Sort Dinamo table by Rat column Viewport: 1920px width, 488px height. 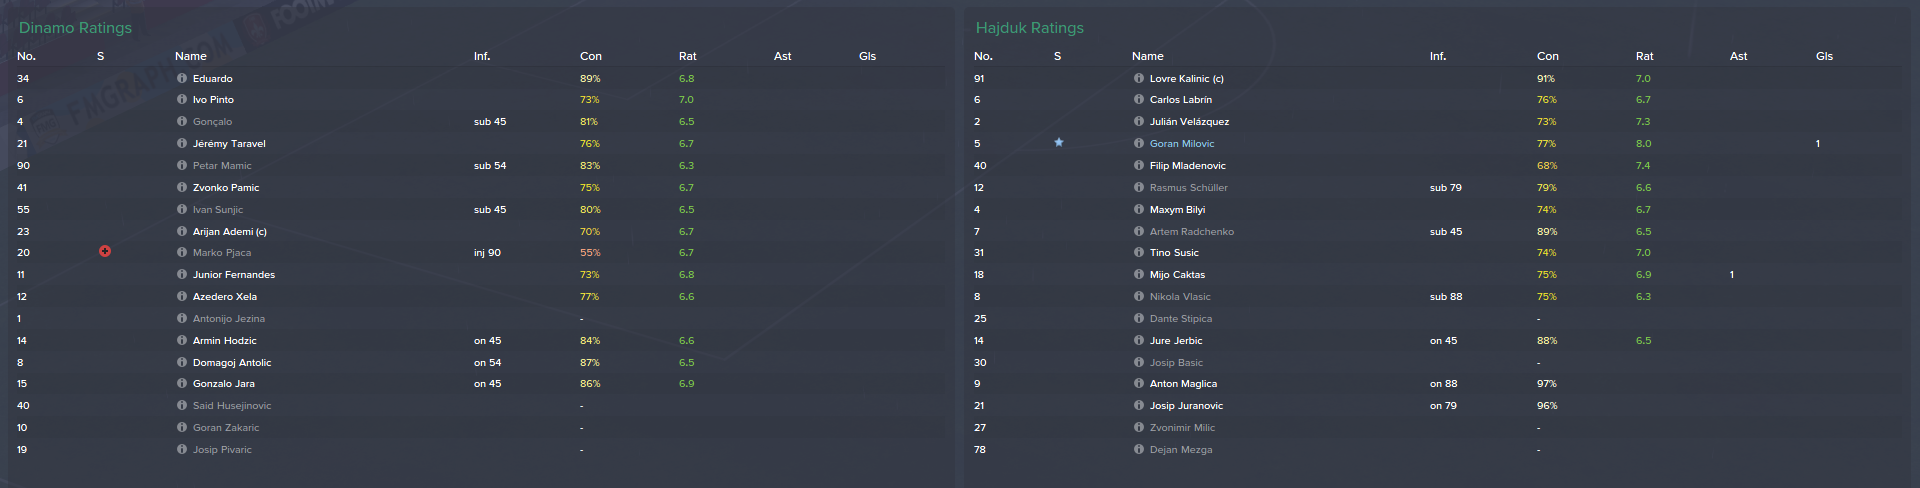[687, 56]
